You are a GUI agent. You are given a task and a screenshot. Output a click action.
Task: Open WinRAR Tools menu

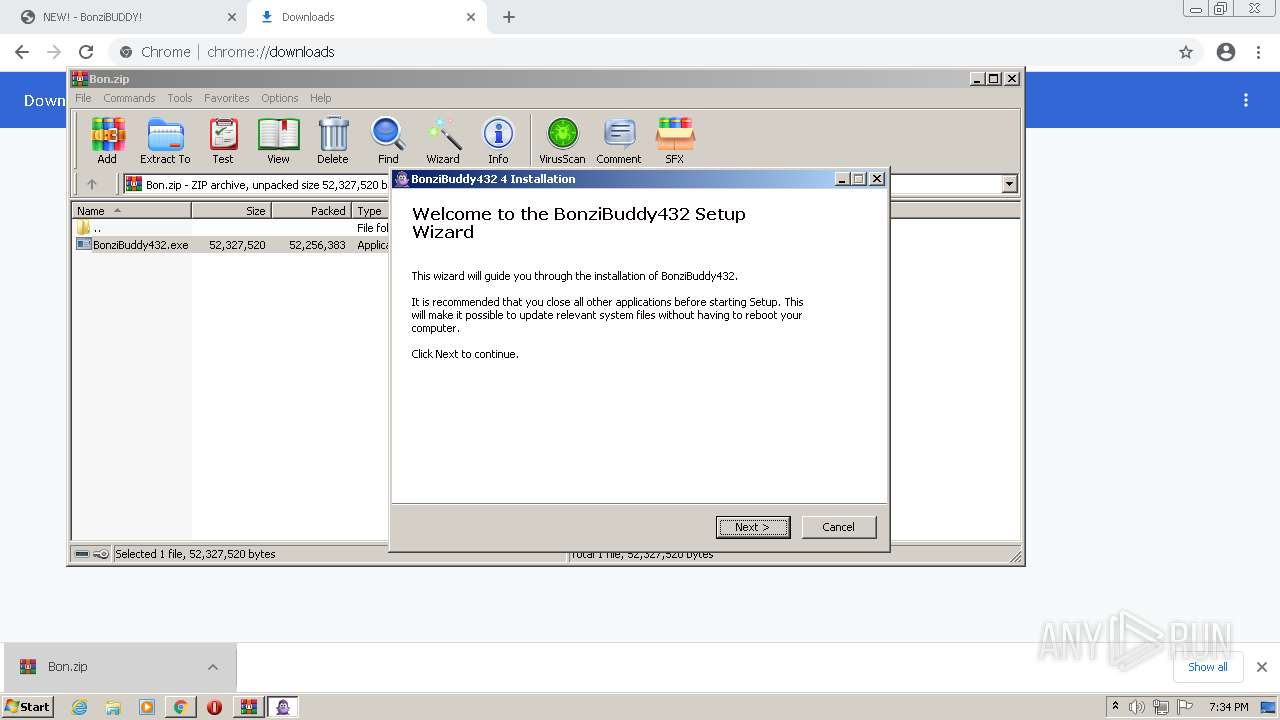click(x=180, y=98)
